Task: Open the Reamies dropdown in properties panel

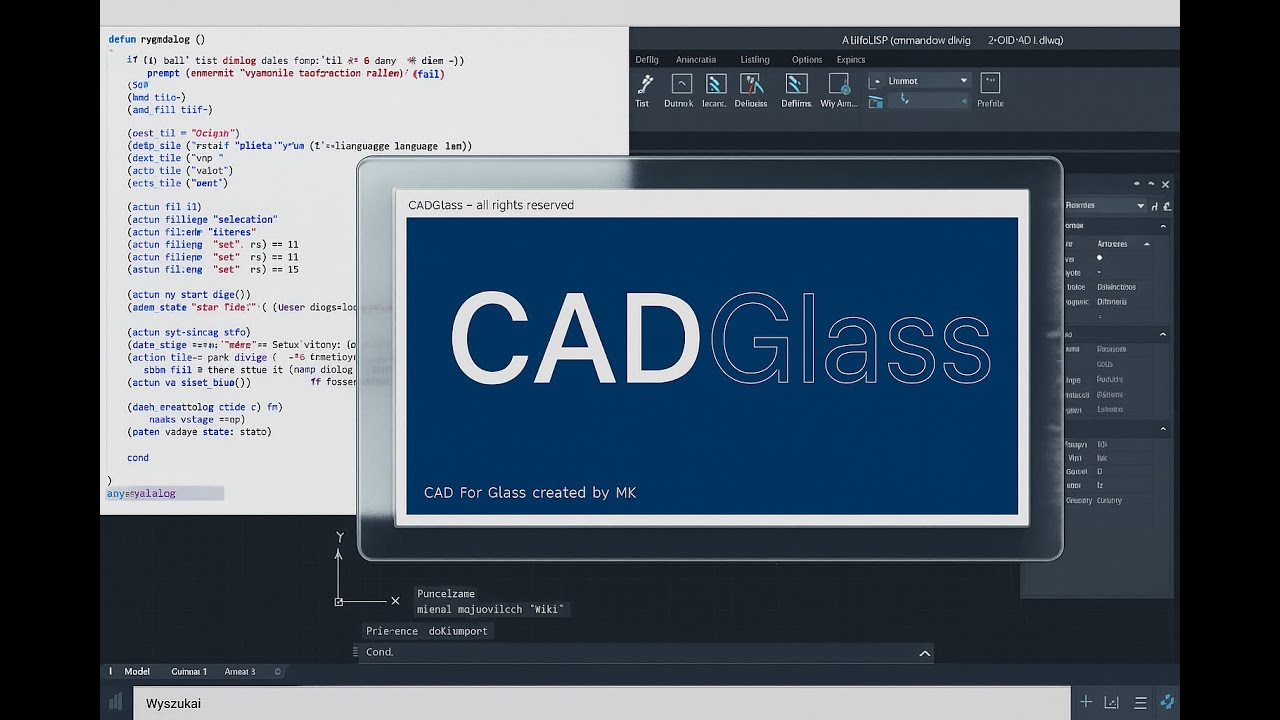Action: 1106,205
